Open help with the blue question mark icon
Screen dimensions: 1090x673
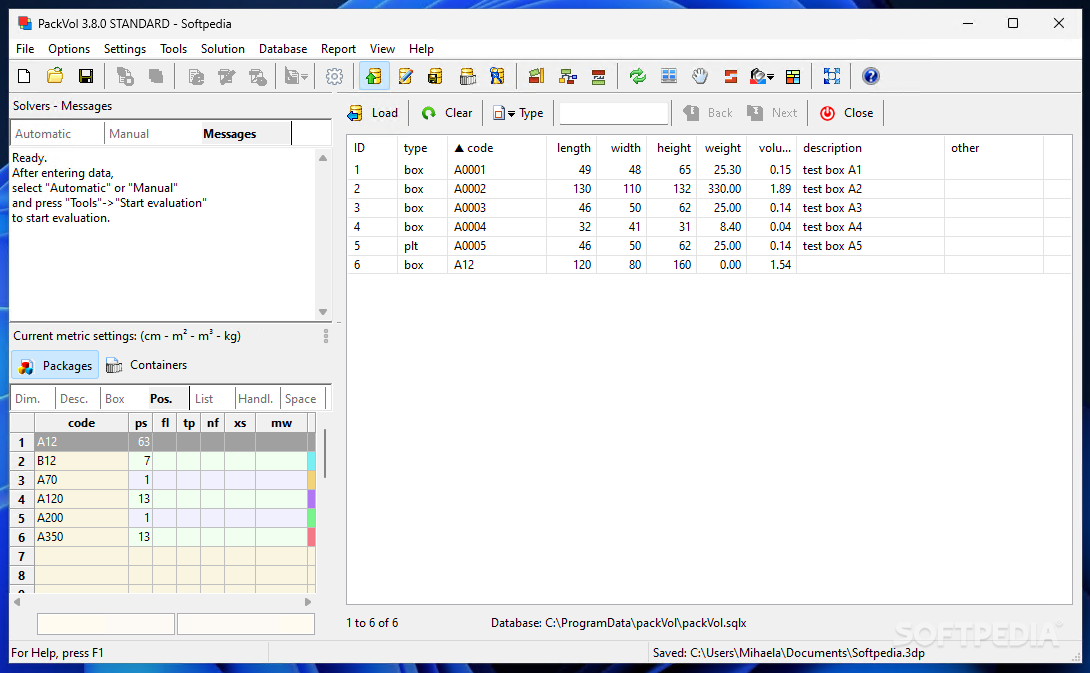coord(870,76)
